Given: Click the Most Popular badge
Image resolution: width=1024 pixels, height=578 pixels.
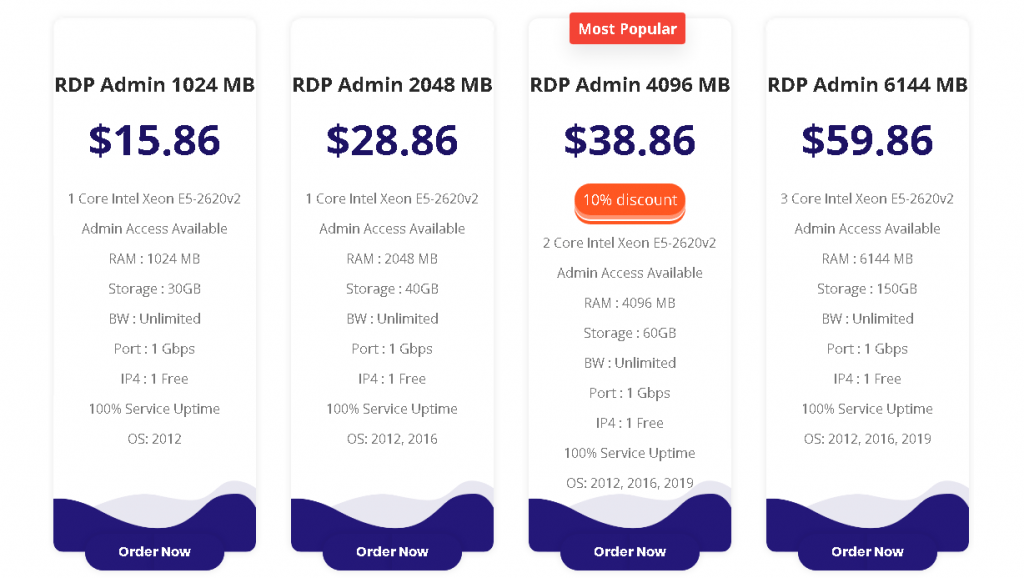Looking at the screenshot, I should (627, 28).
